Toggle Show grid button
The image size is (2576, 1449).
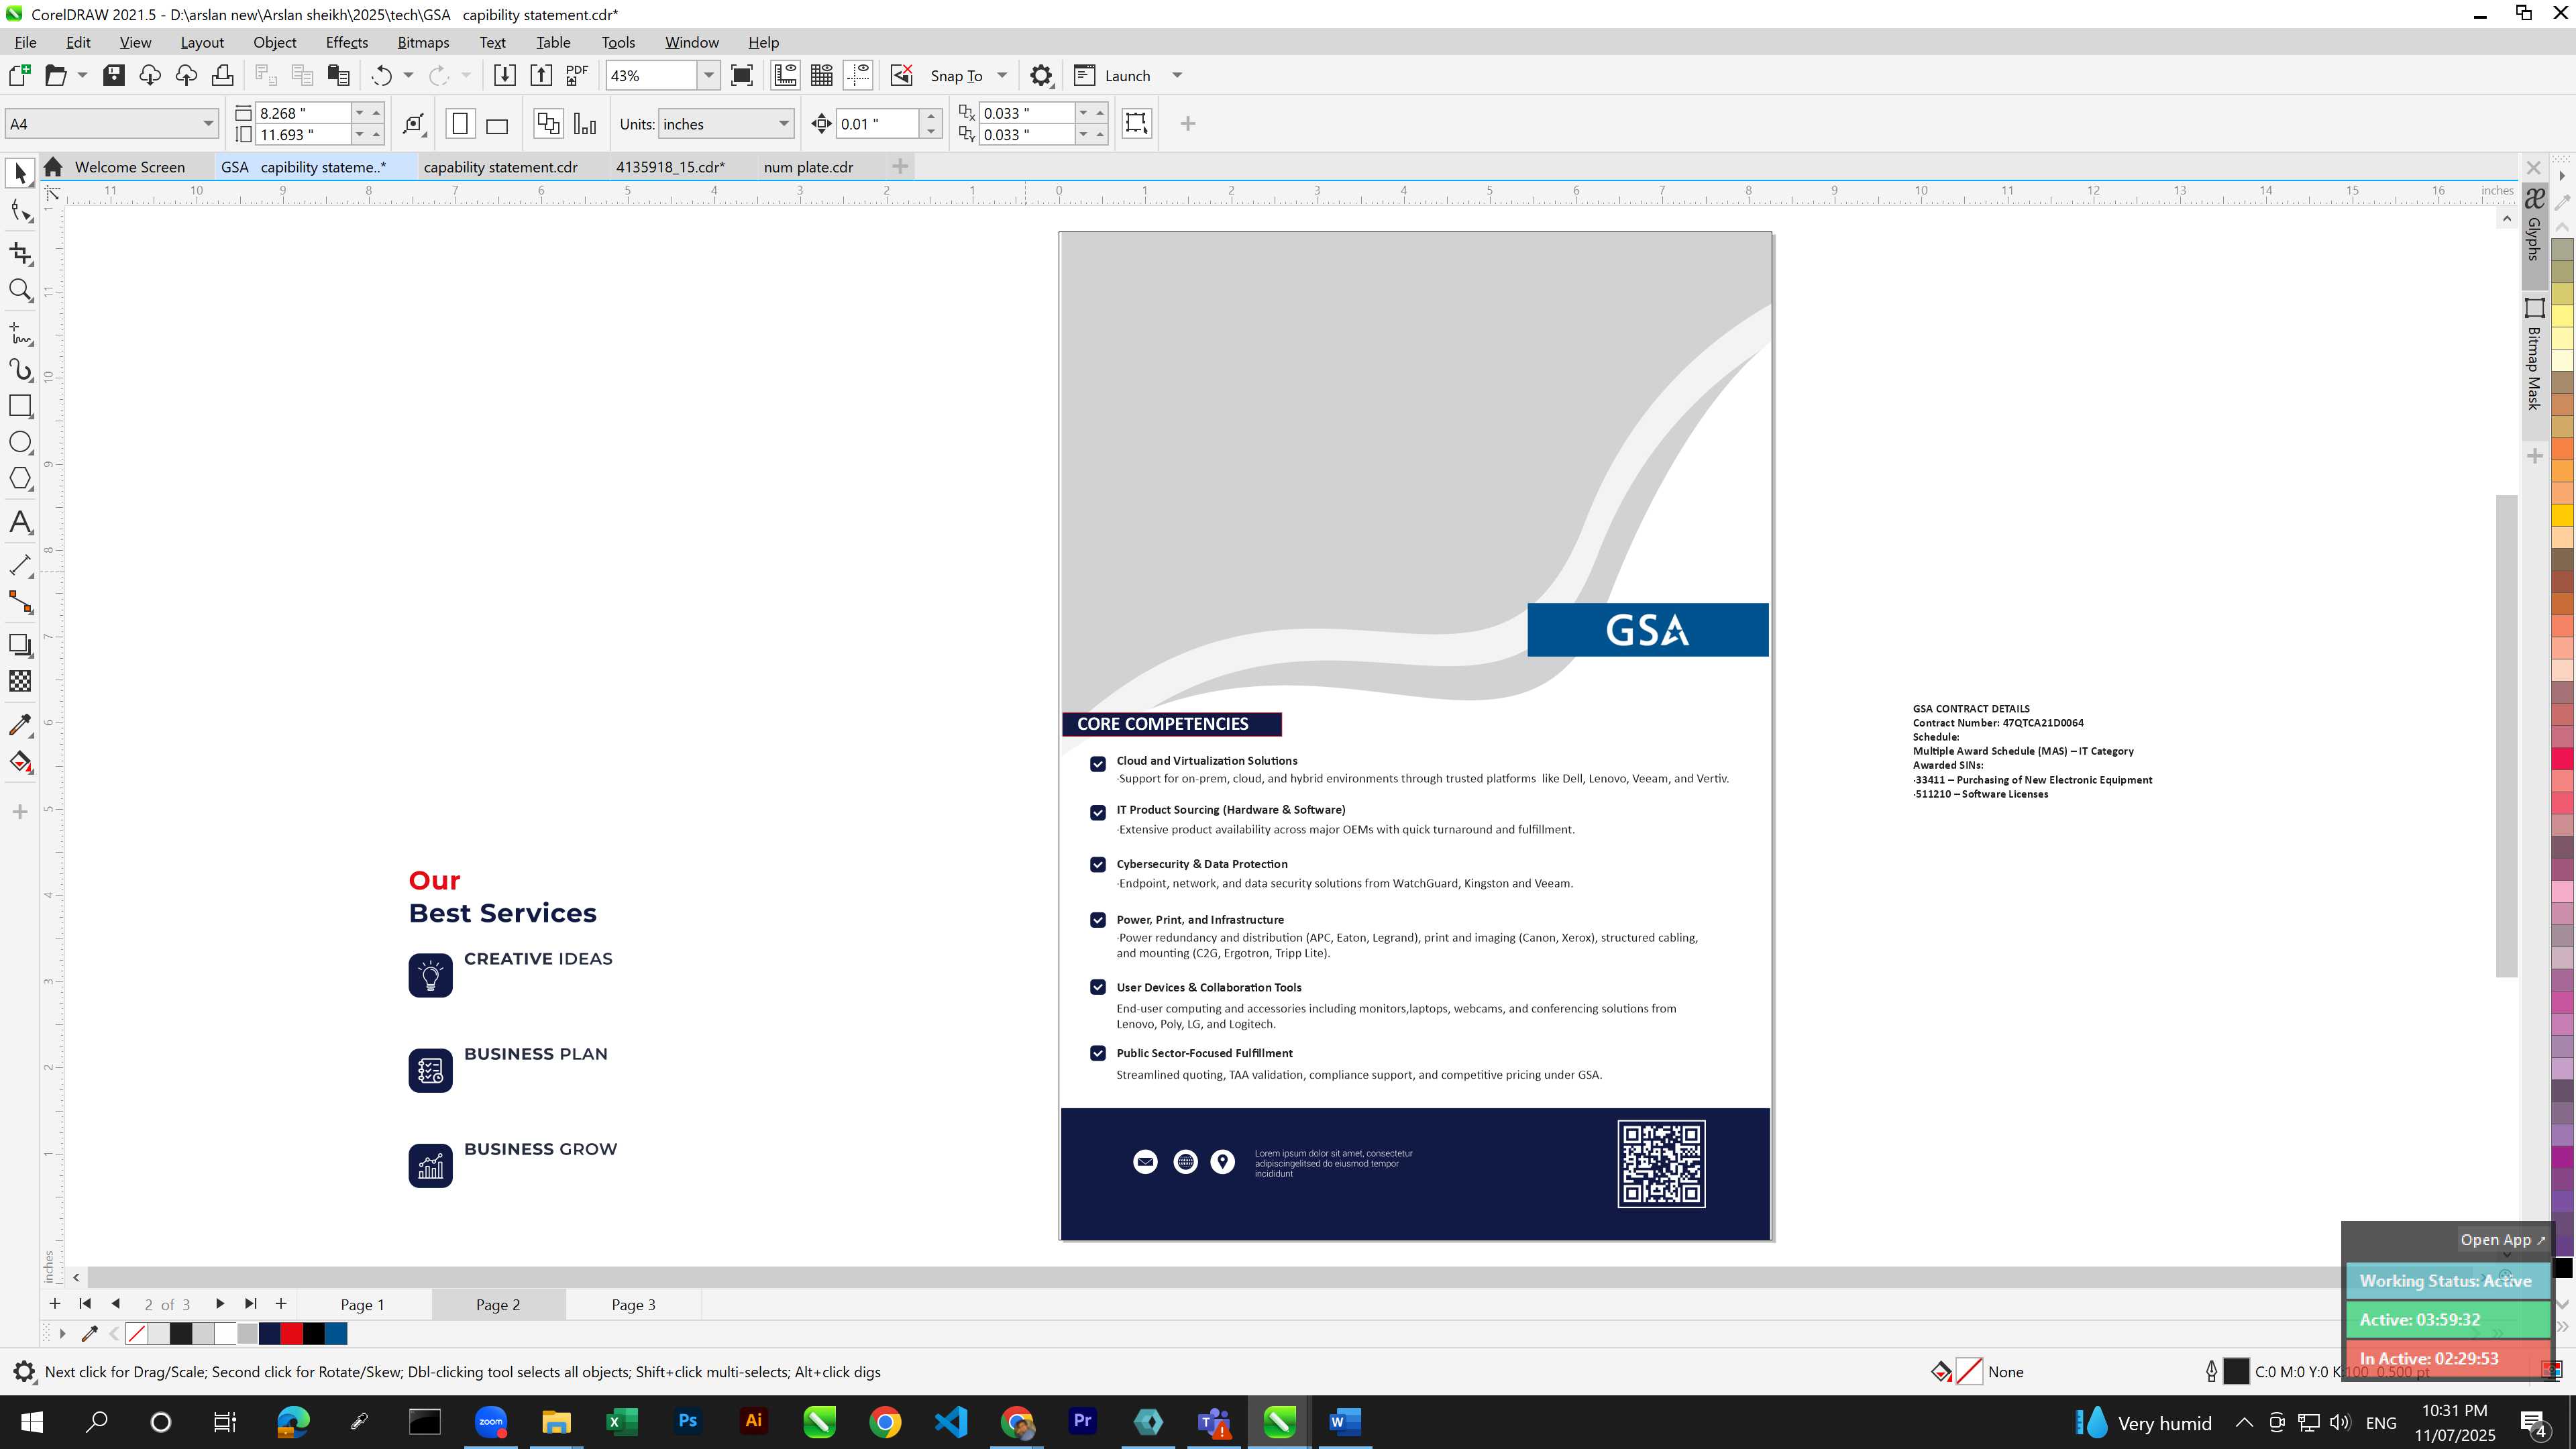(822, 75)
